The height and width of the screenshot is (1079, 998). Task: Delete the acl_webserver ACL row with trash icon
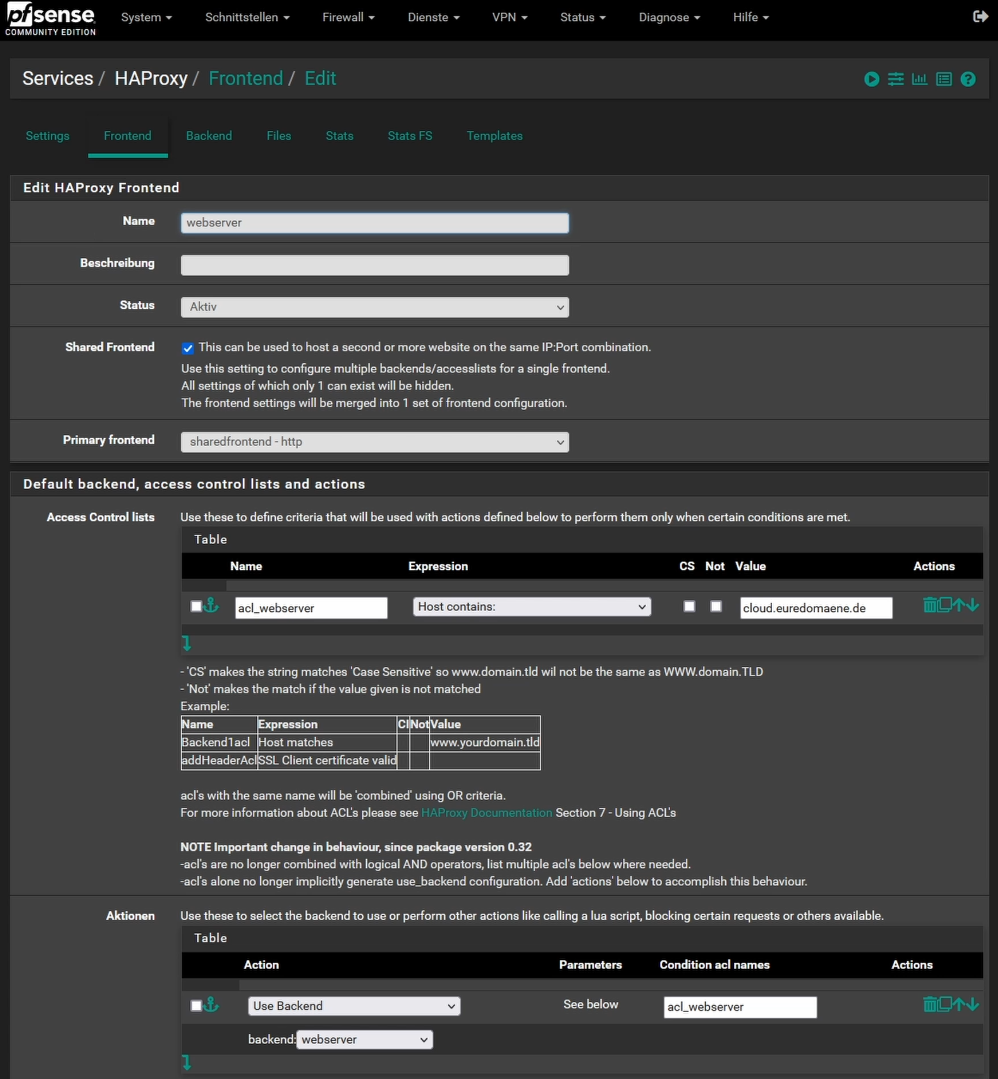(x=930, y=605)
